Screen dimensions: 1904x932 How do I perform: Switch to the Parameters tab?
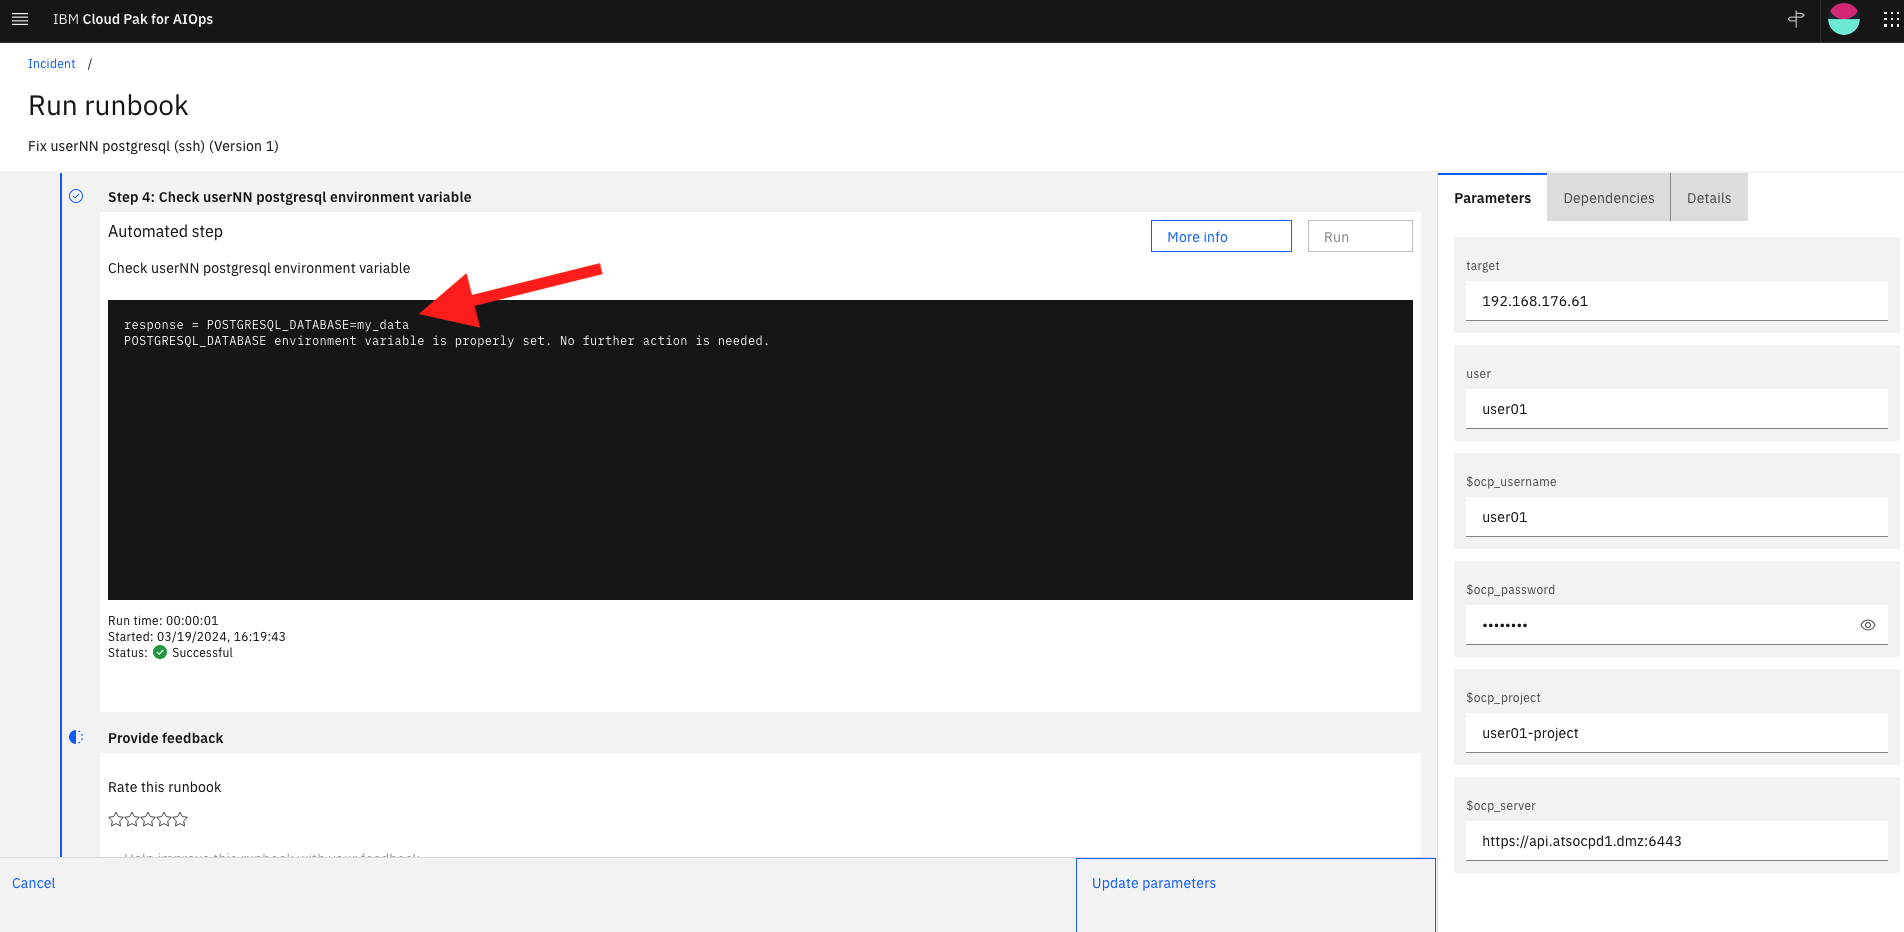(x=1492, y=198)
